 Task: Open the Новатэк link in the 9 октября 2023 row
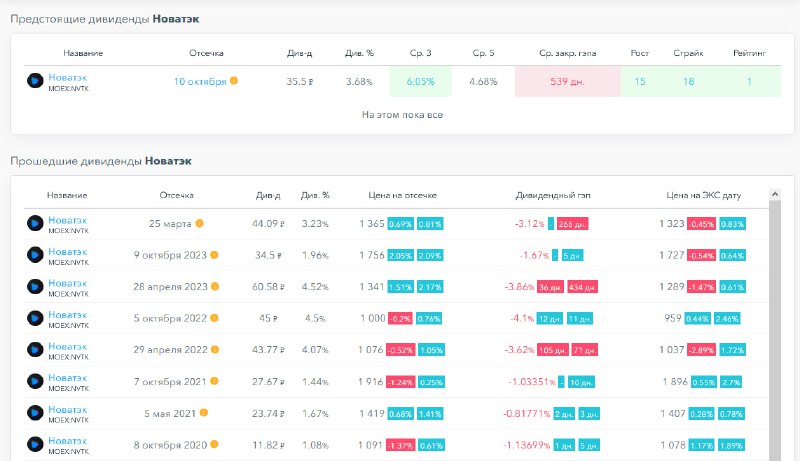click(x=67, y=251)
